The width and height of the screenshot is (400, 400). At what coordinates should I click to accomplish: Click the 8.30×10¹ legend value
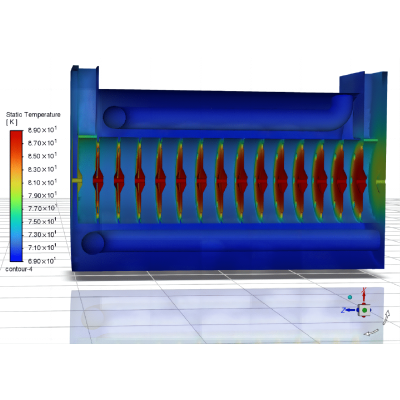(42, 169)
